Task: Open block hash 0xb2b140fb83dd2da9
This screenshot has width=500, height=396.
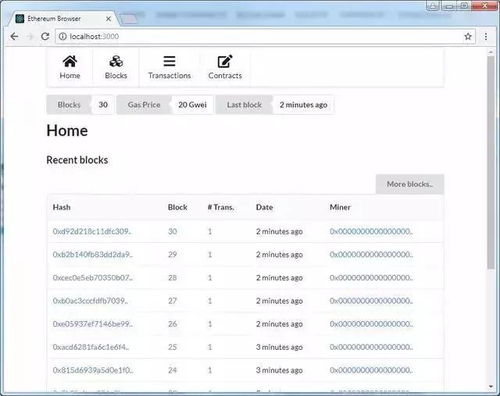Action: (93, 254)
